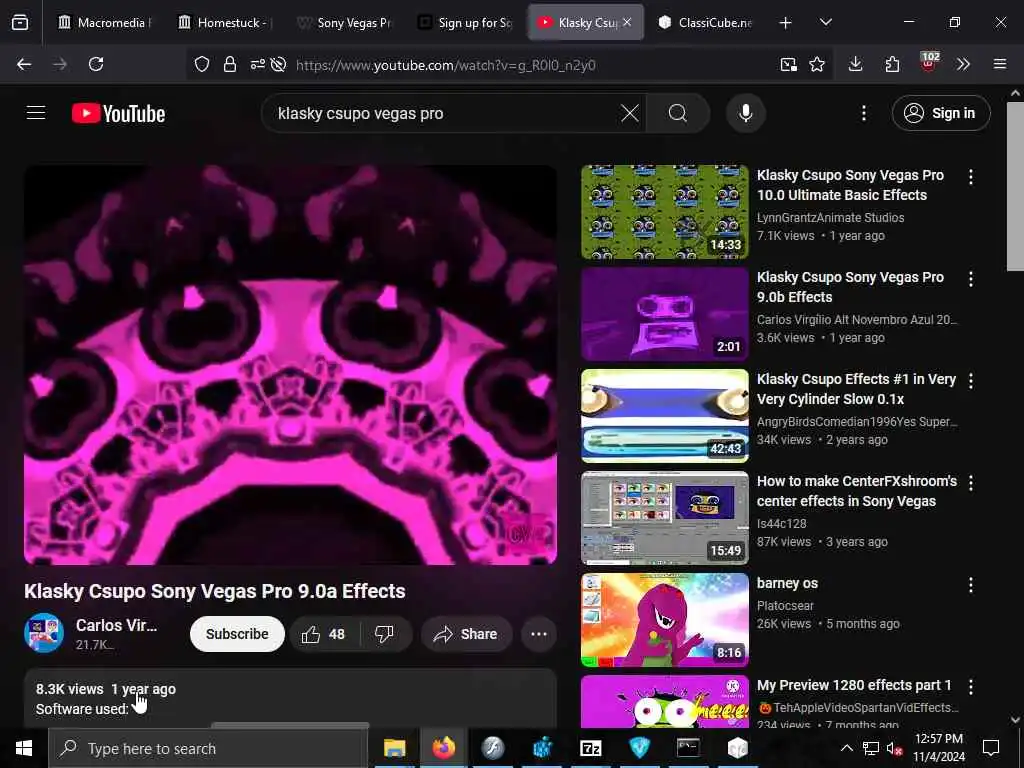Open YouTube settings three-dot menu
Image resolution: width=1024 pixels, height=768 pixels.
tap(863, 113)
